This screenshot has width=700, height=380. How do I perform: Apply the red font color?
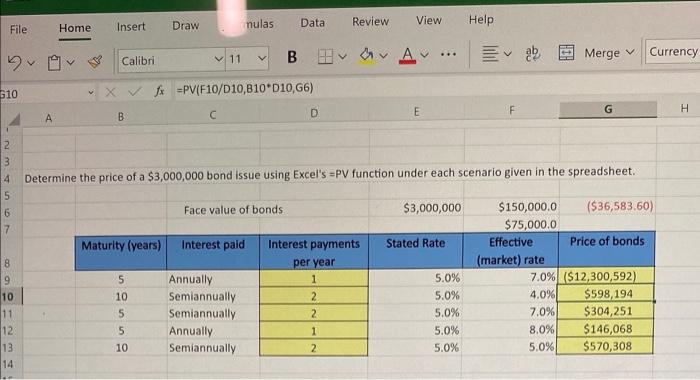coord(407,55)
